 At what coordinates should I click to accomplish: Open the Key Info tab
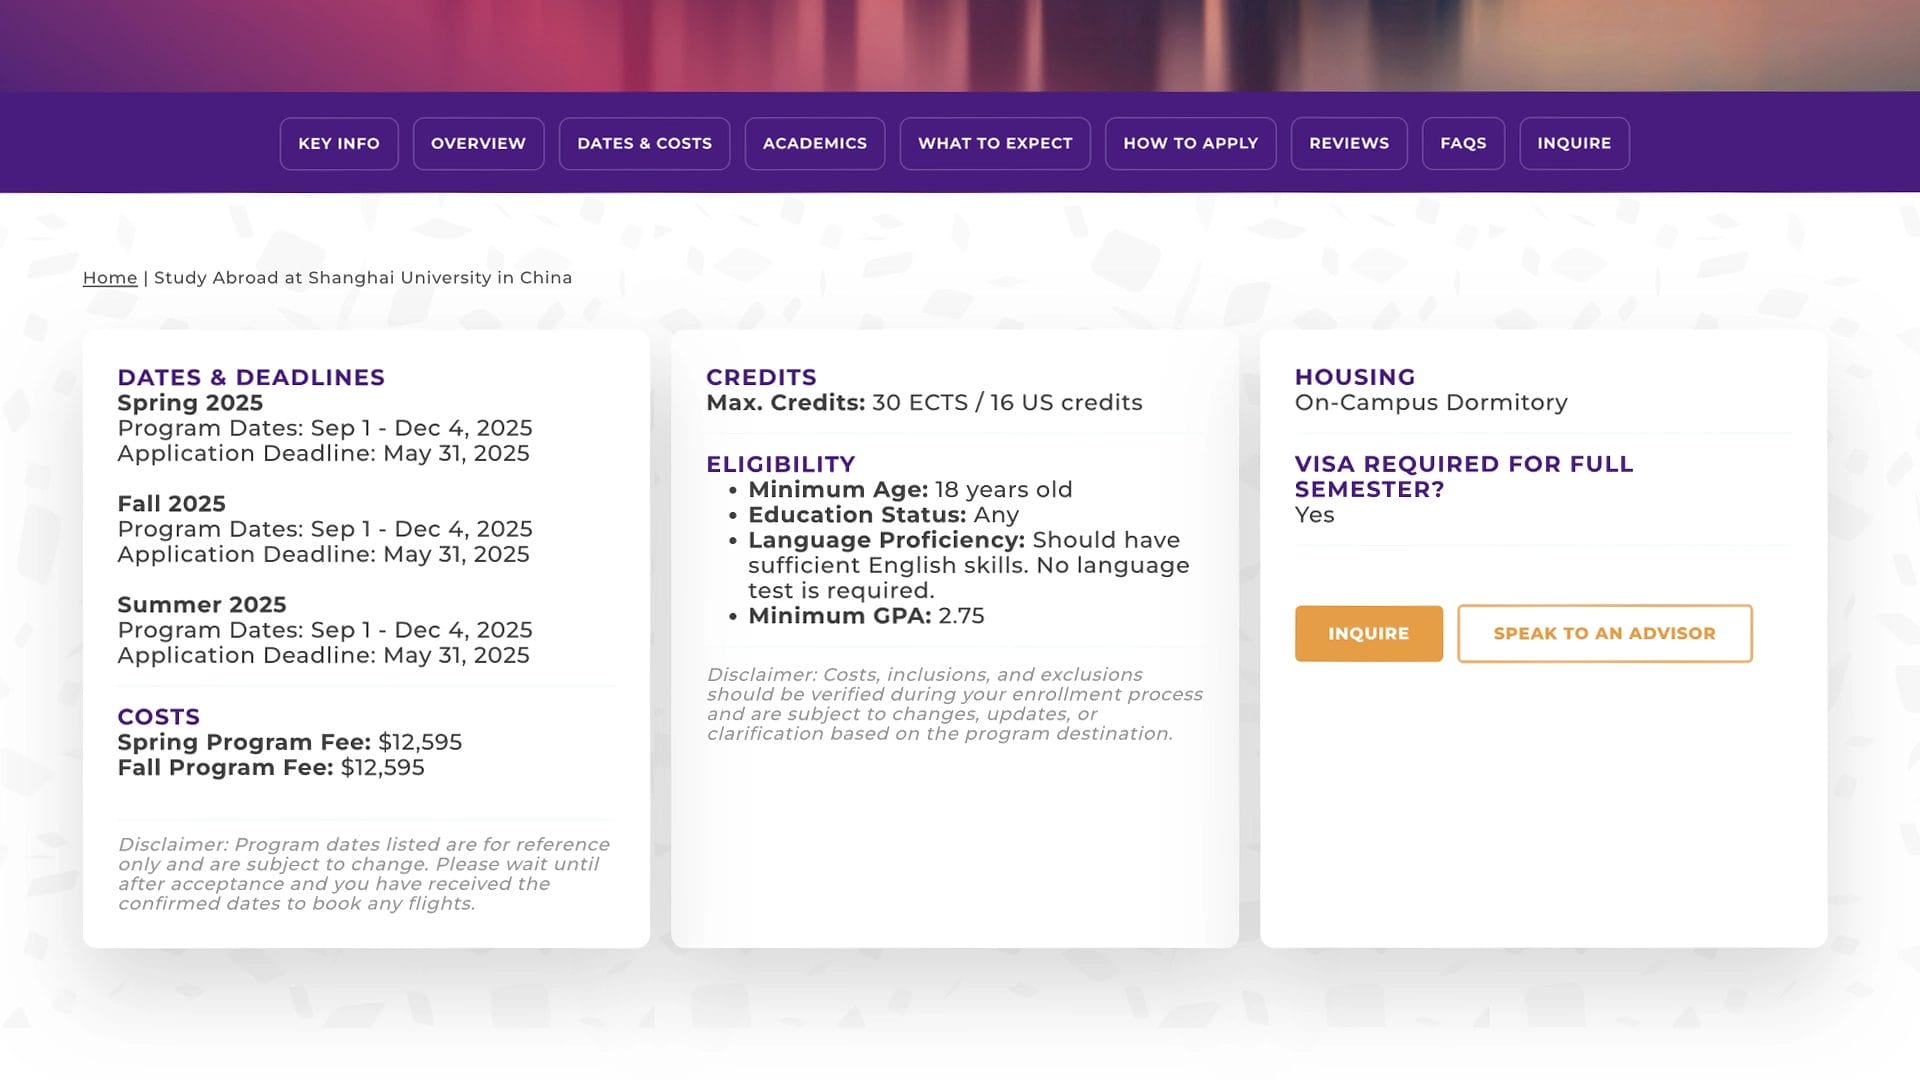pos(339,143)
